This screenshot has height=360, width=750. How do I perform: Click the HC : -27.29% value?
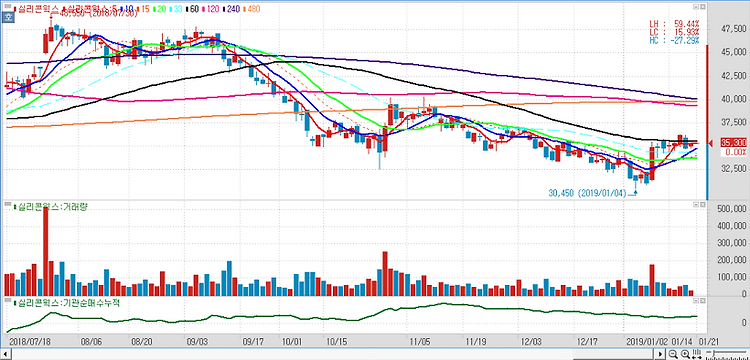(674, 40)
